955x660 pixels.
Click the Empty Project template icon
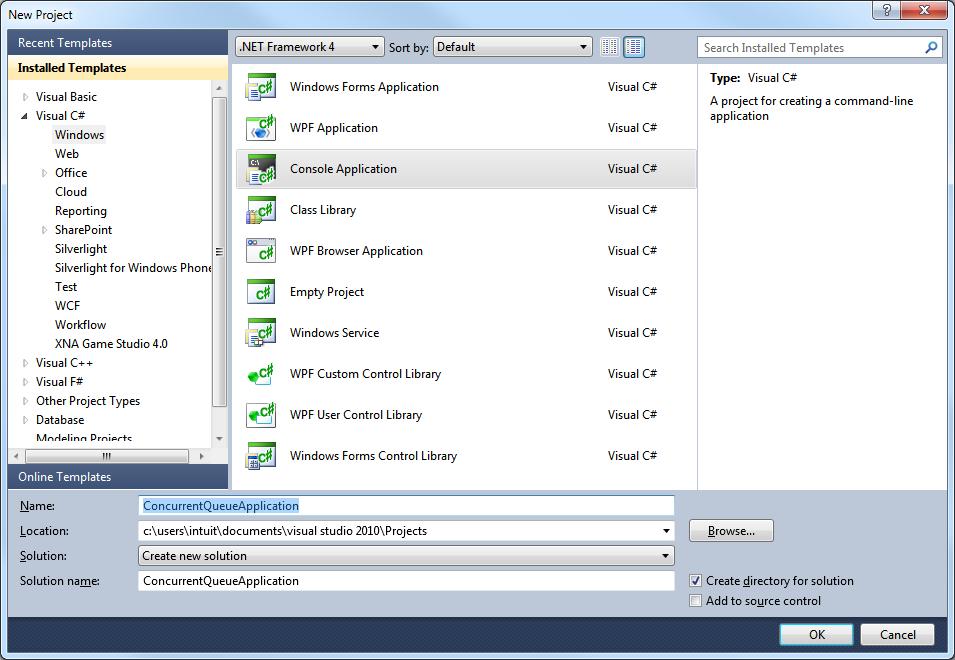(261, 292)
